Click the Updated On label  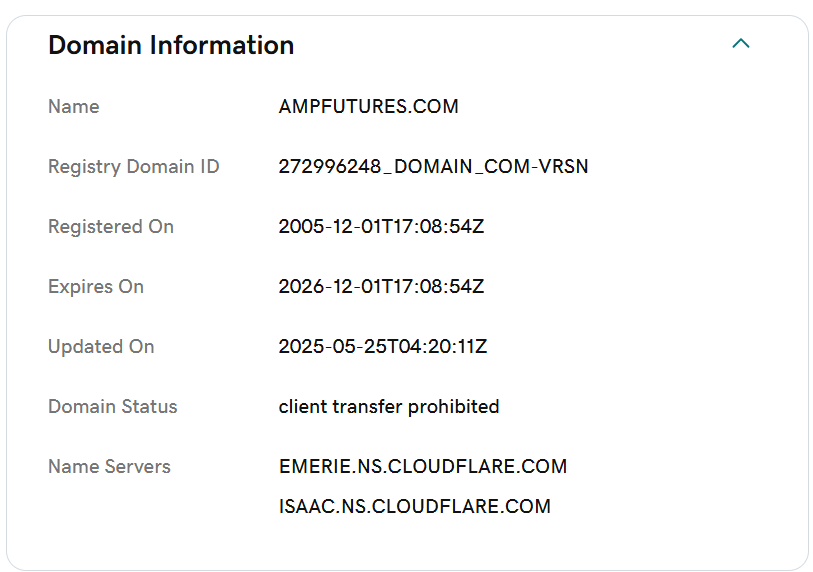(x=101, y=346)
